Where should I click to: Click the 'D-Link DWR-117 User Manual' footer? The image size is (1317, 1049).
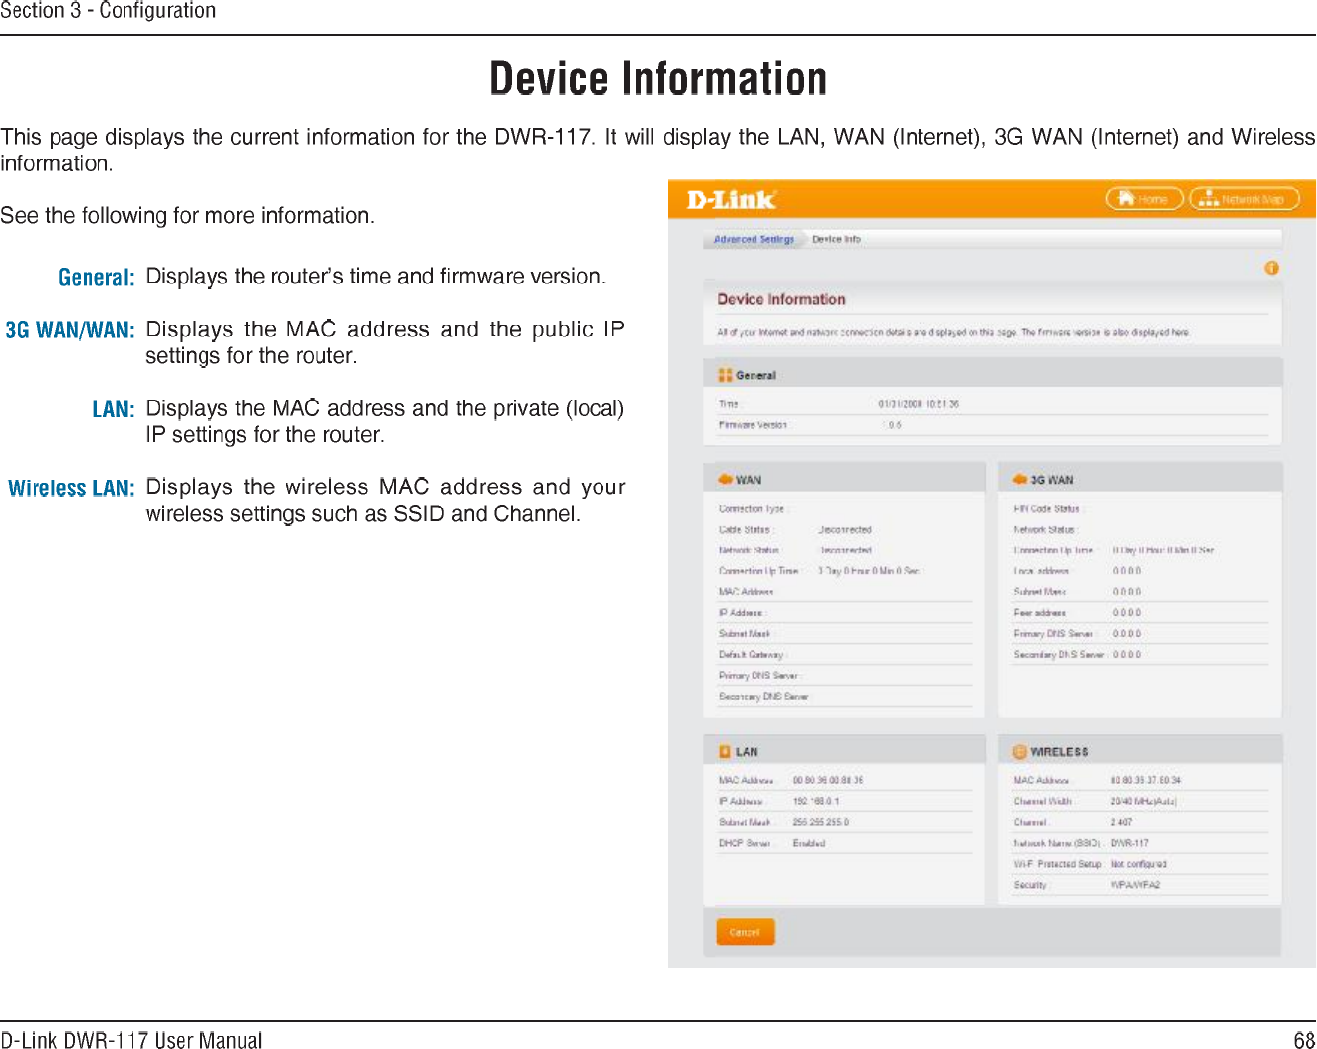[x=131, y=1040]
